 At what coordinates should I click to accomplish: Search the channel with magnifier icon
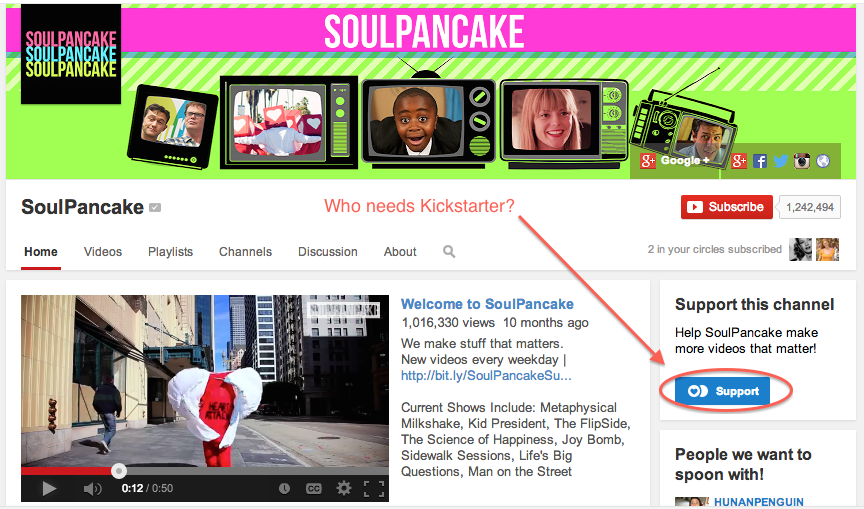(x=449, y=252)
